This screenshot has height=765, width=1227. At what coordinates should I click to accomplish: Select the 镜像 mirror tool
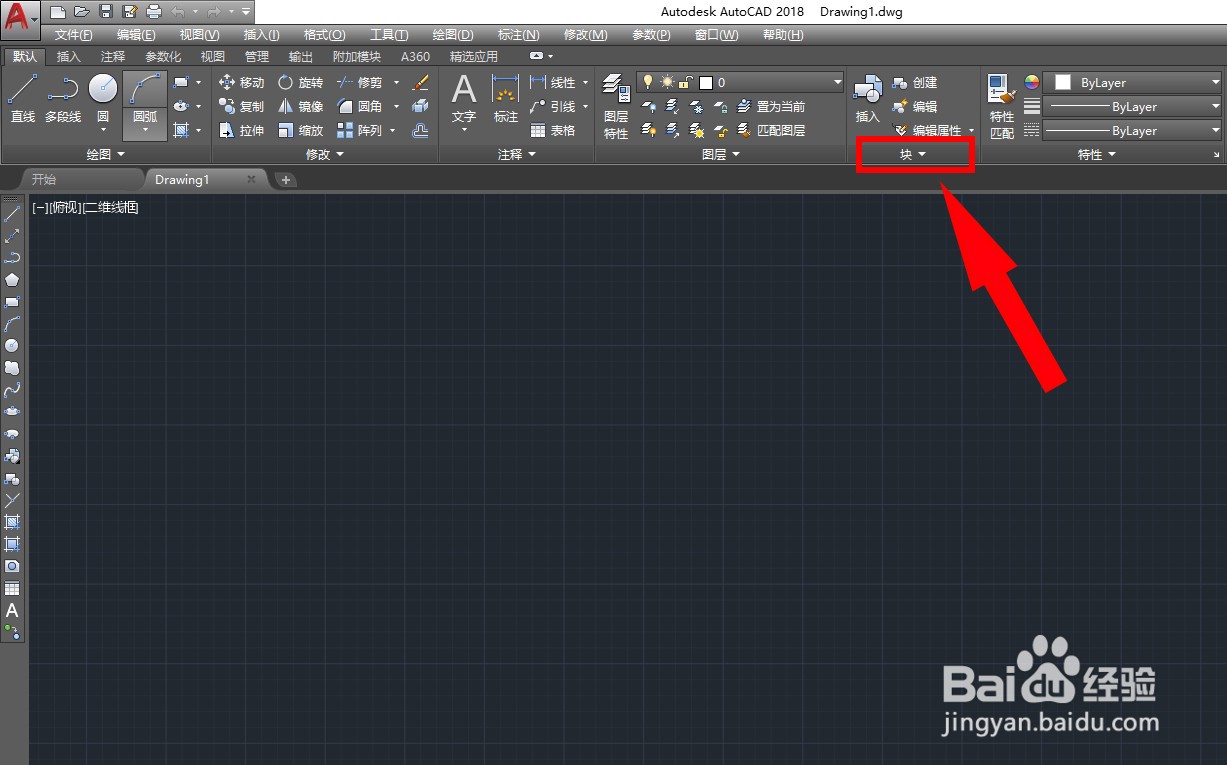pyautogui.click(x=300, y=107)
